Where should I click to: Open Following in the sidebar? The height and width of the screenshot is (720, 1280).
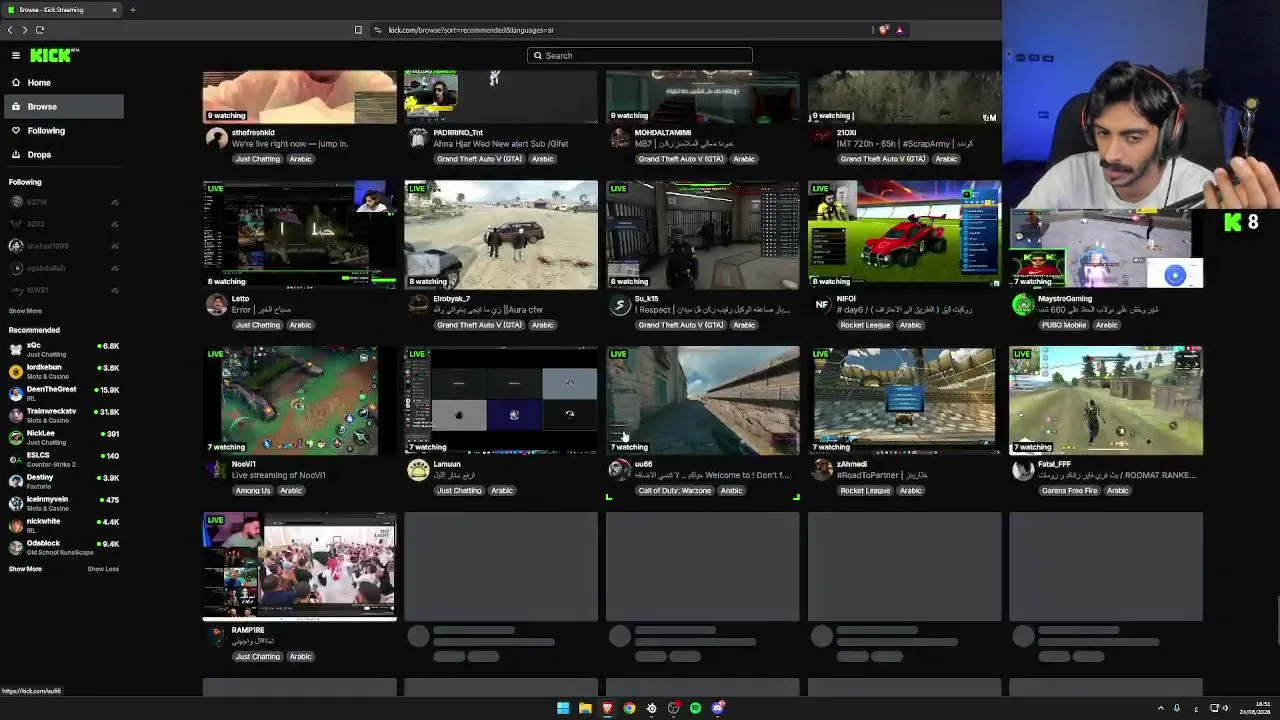[62, 131]
